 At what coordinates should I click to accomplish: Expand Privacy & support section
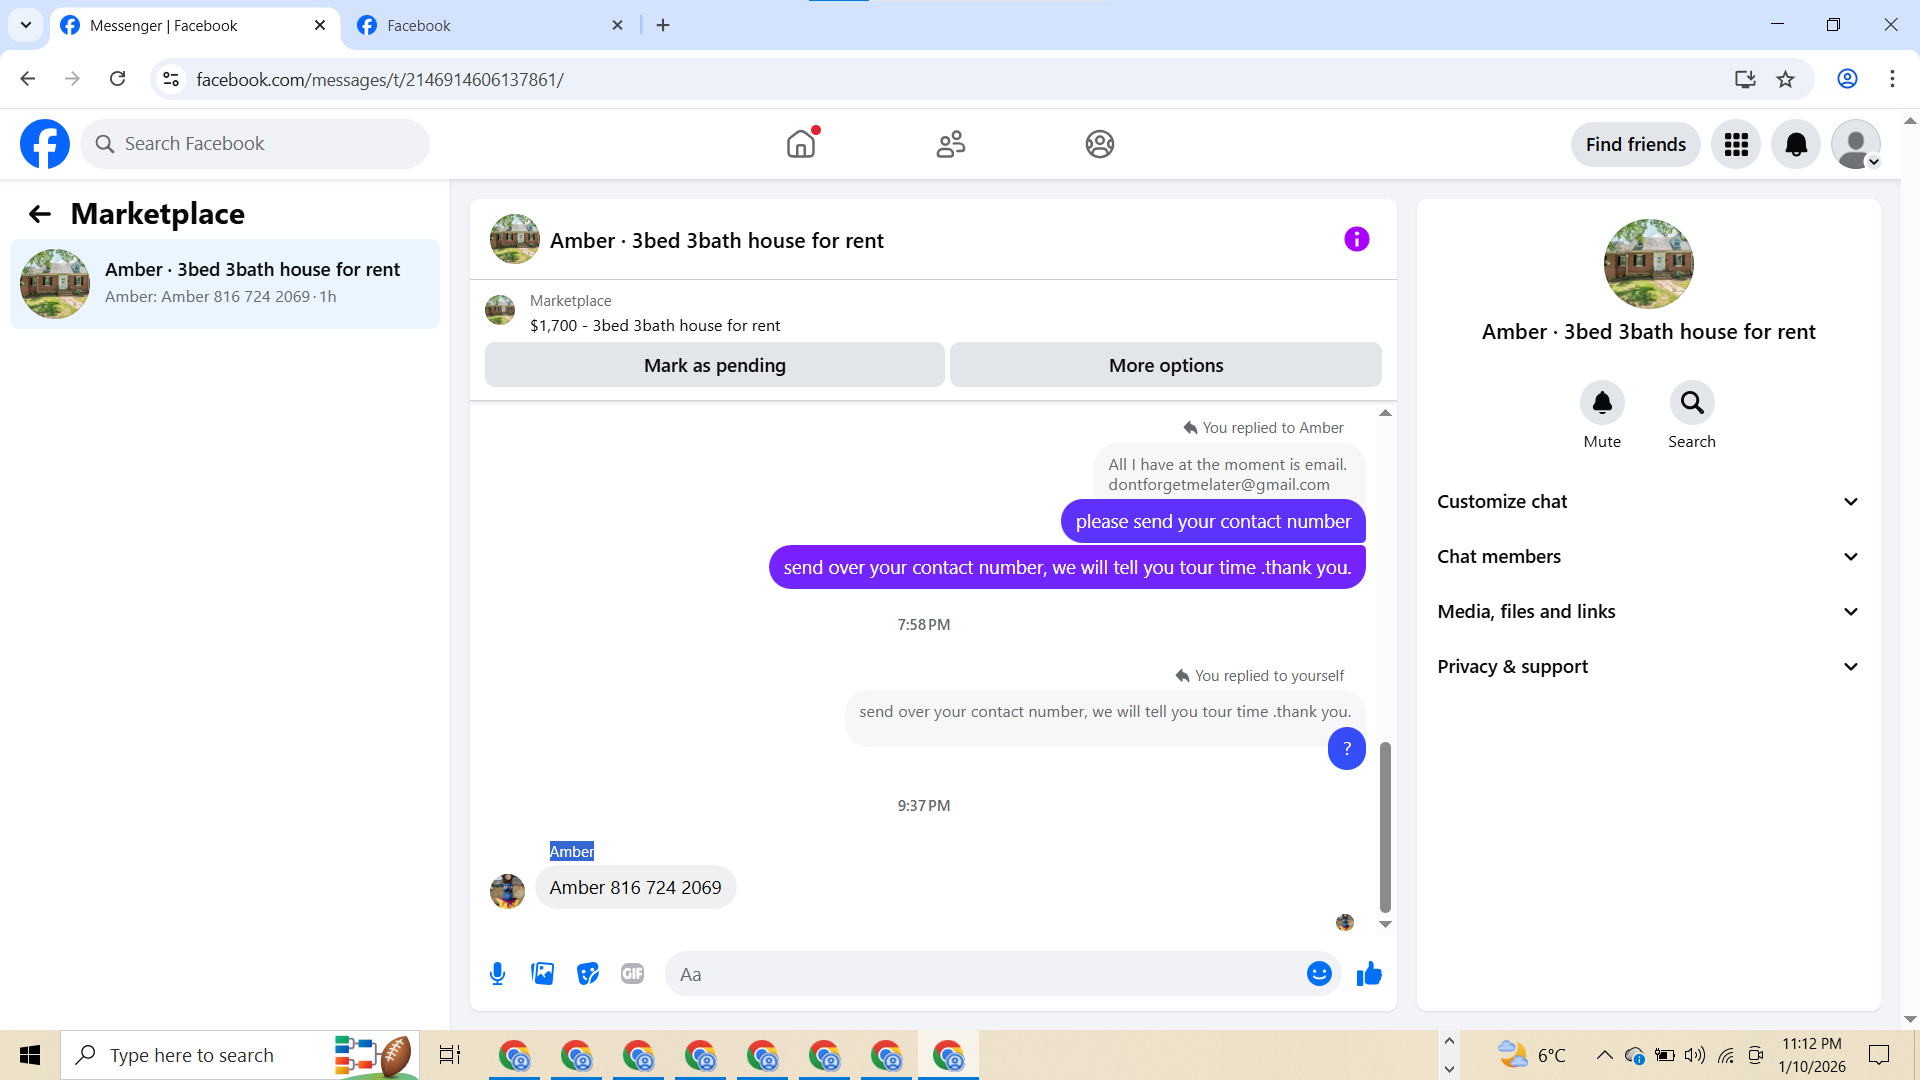coord(1648,667)
